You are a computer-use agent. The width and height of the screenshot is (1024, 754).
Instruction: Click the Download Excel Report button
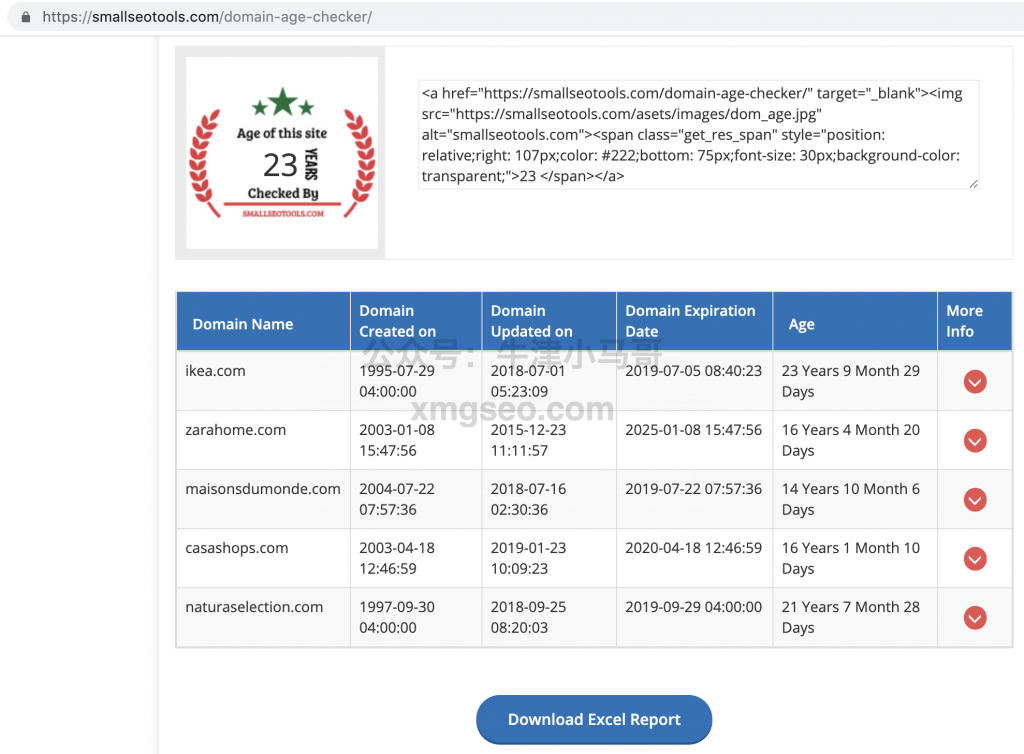coord(594,719)
